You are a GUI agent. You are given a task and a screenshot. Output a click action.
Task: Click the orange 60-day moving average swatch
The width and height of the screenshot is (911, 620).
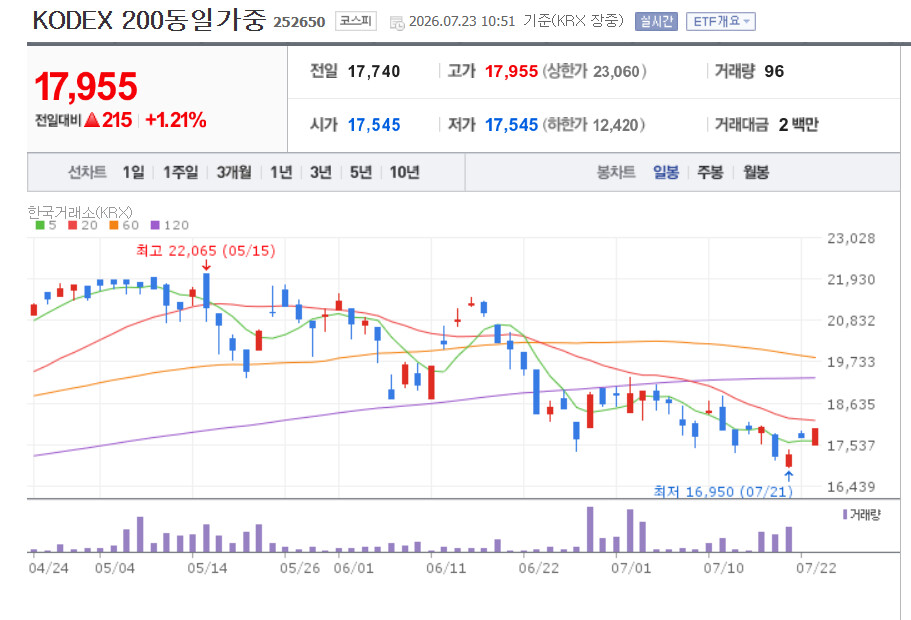coord(114,225)
